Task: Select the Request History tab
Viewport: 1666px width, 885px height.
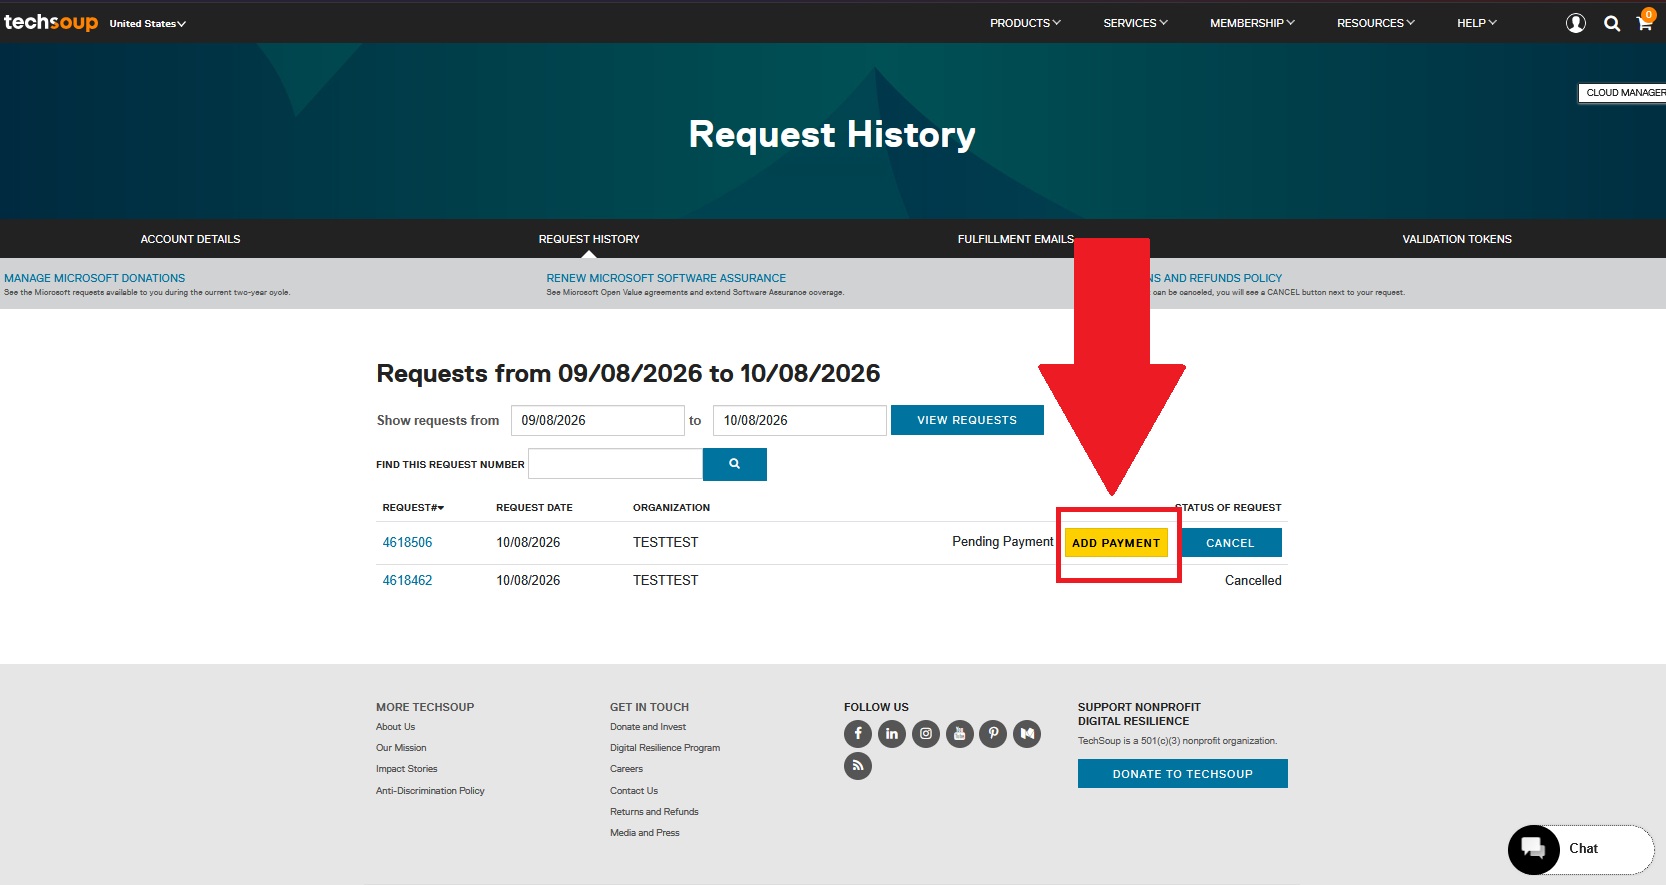Action: (589, 239)
